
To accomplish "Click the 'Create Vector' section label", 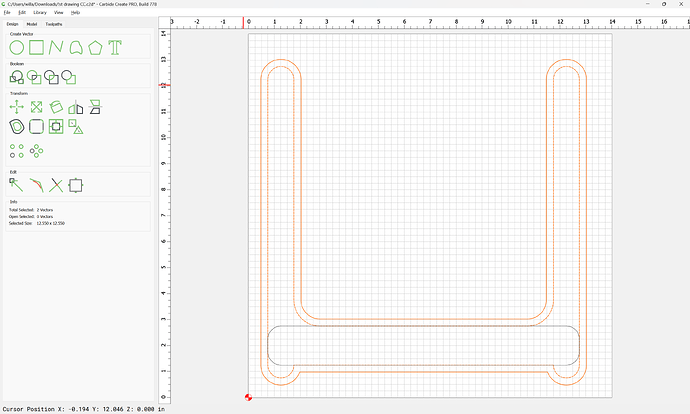I will (x=22, y=34).
